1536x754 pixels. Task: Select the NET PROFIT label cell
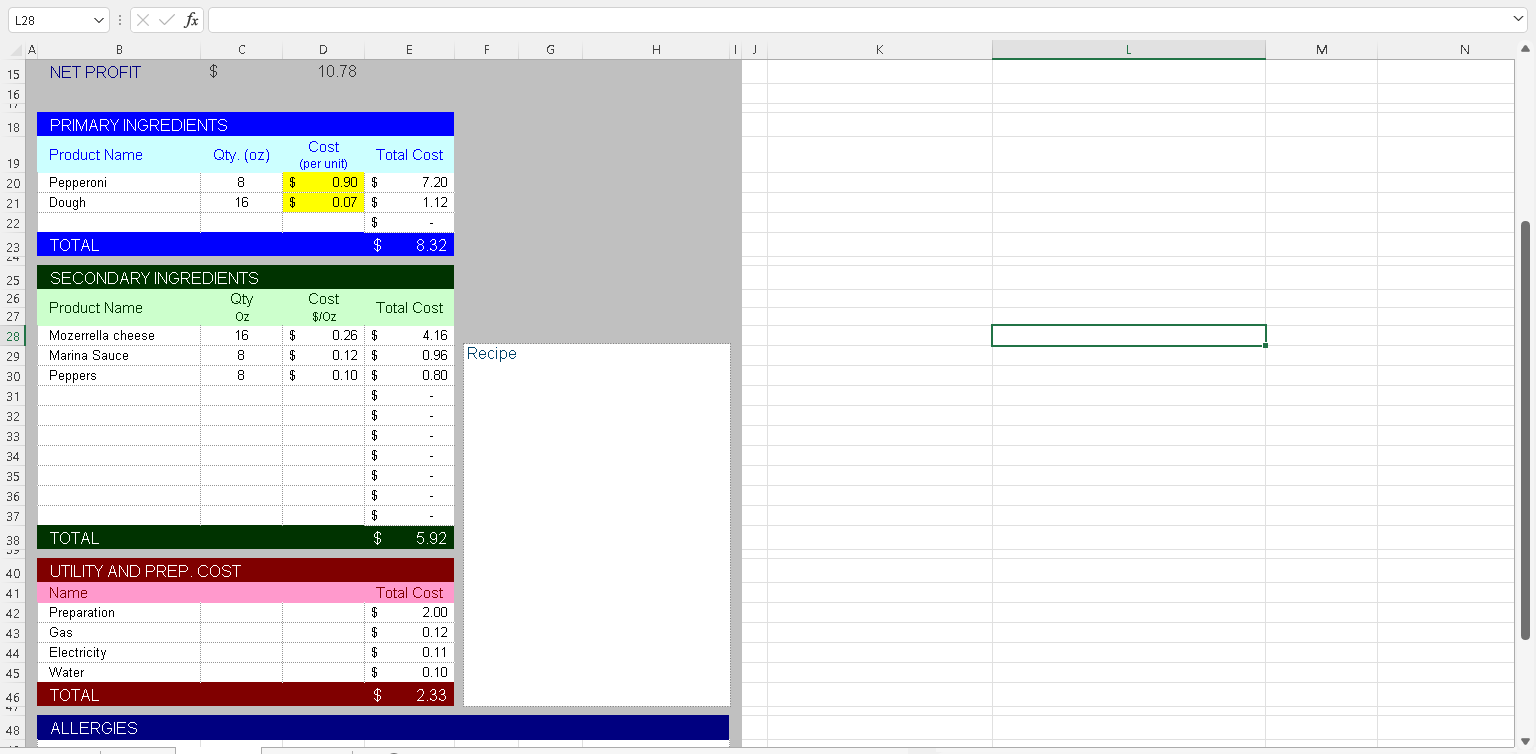(x=95, y=71)
